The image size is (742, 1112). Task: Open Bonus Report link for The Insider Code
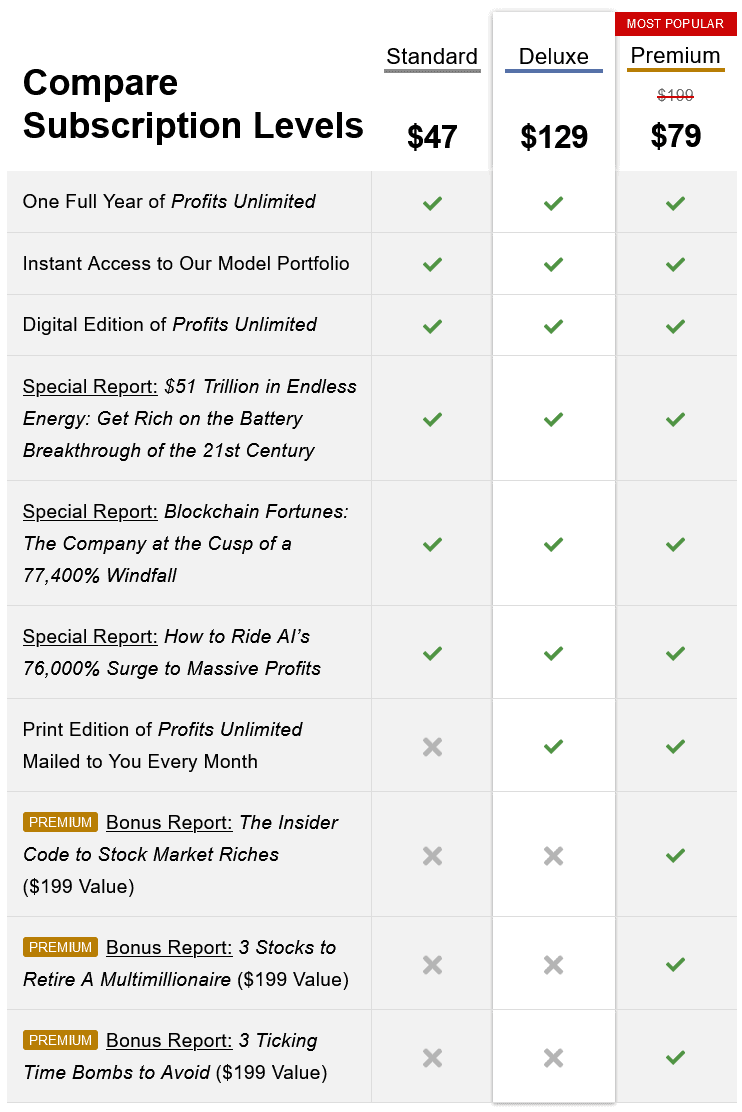(x=169, y=823)
